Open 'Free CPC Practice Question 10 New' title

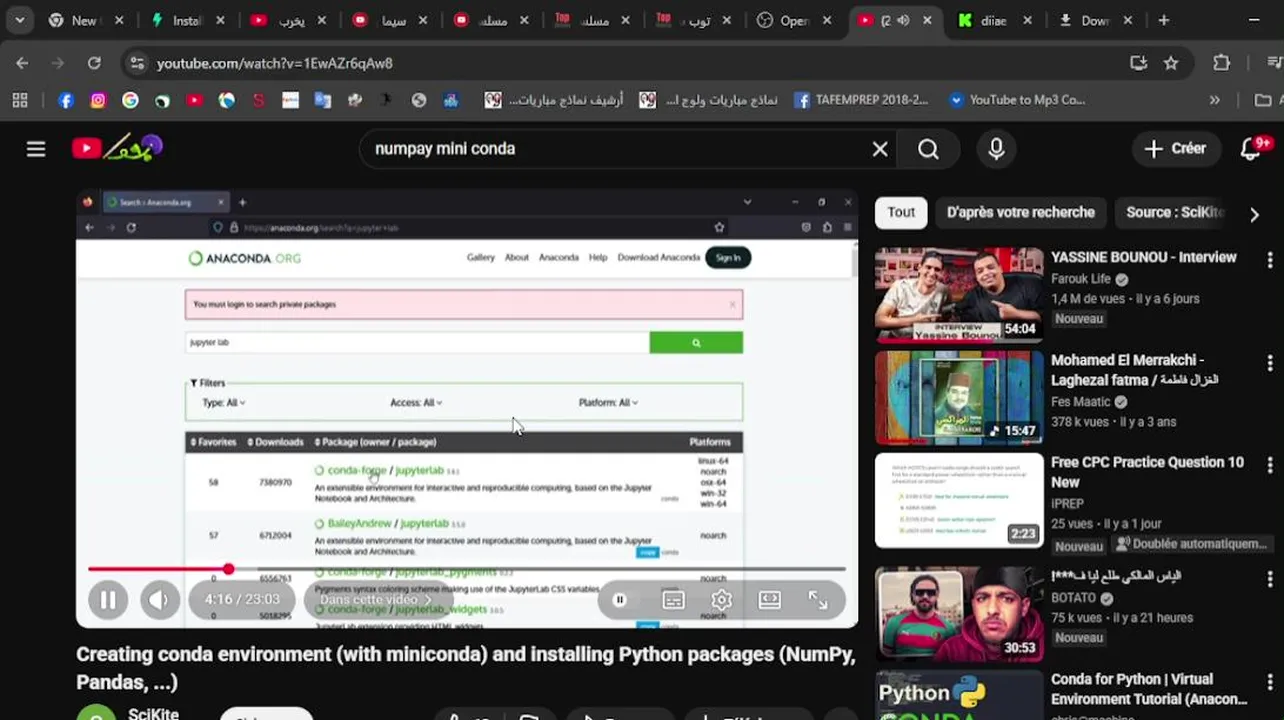(1147, 472)
